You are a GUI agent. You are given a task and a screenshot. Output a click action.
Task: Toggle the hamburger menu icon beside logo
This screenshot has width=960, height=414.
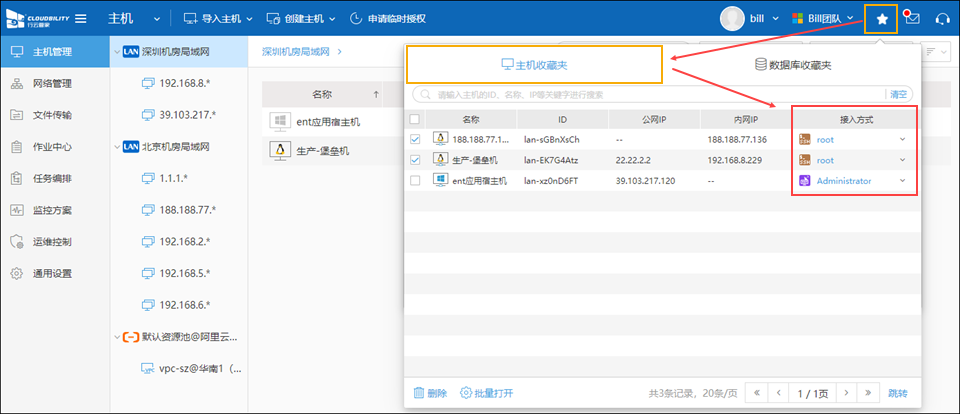80,19
